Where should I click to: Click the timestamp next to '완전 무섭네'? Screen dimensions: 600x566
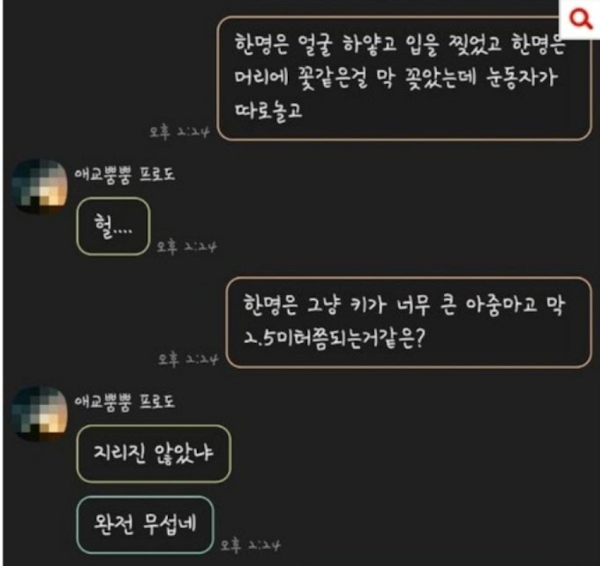[250, 545]
